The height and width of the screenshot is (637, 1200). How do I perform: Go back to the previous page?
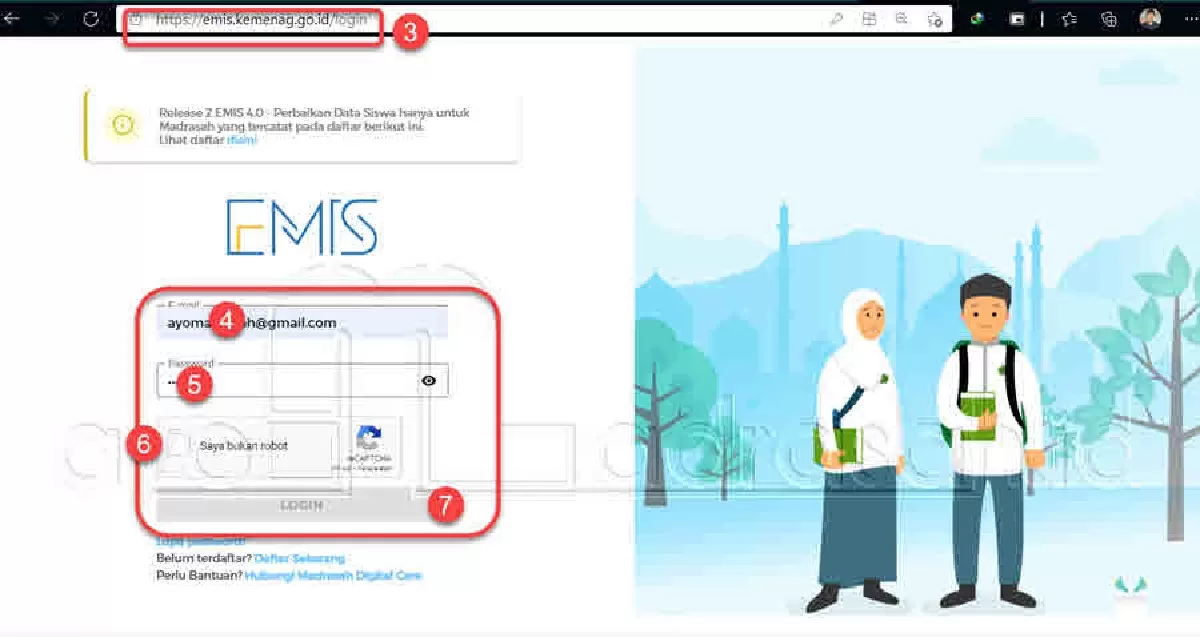click(x=13, y=18)
